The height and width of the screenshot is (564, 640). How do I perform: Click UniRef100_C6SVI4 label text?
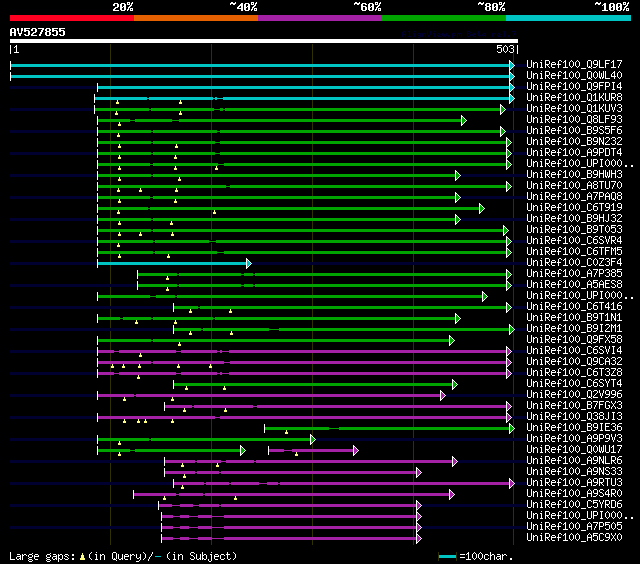574,351
